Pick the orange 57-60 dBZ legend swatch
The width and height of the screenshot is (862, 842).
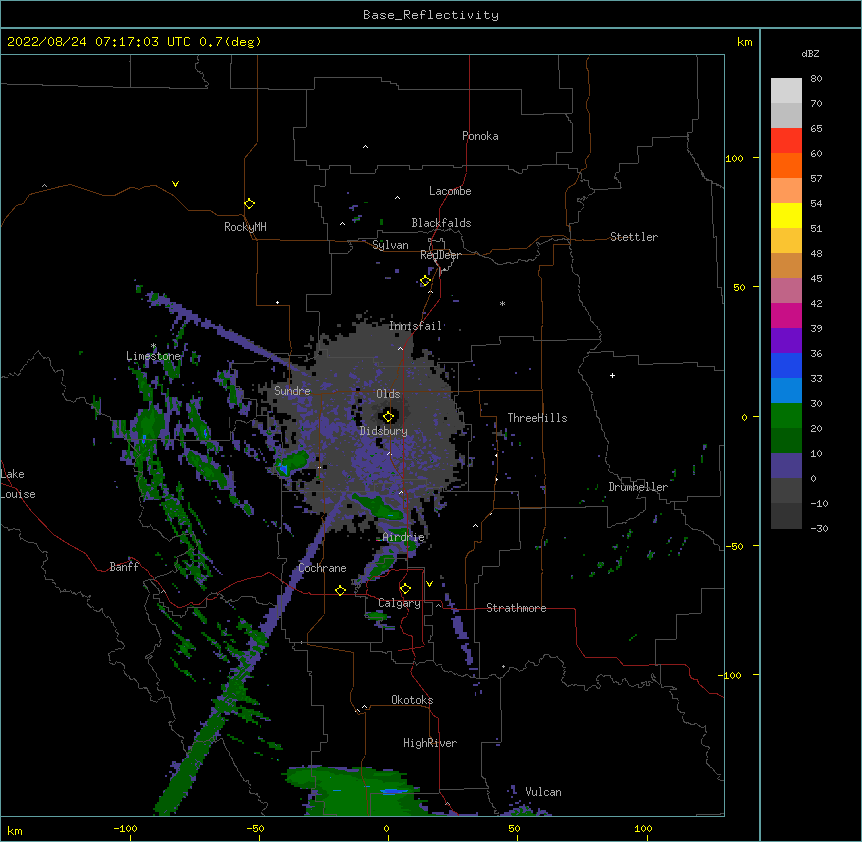point(786,165)
